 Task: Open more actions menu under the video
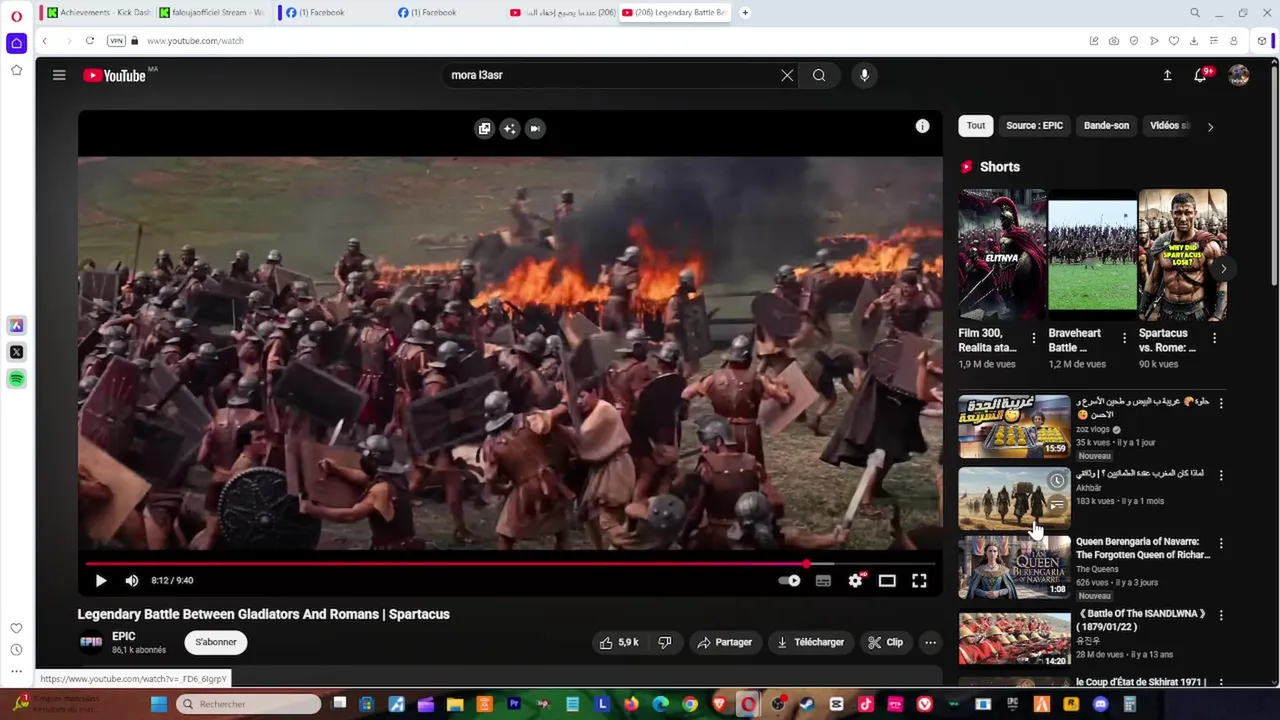point(930,642)
